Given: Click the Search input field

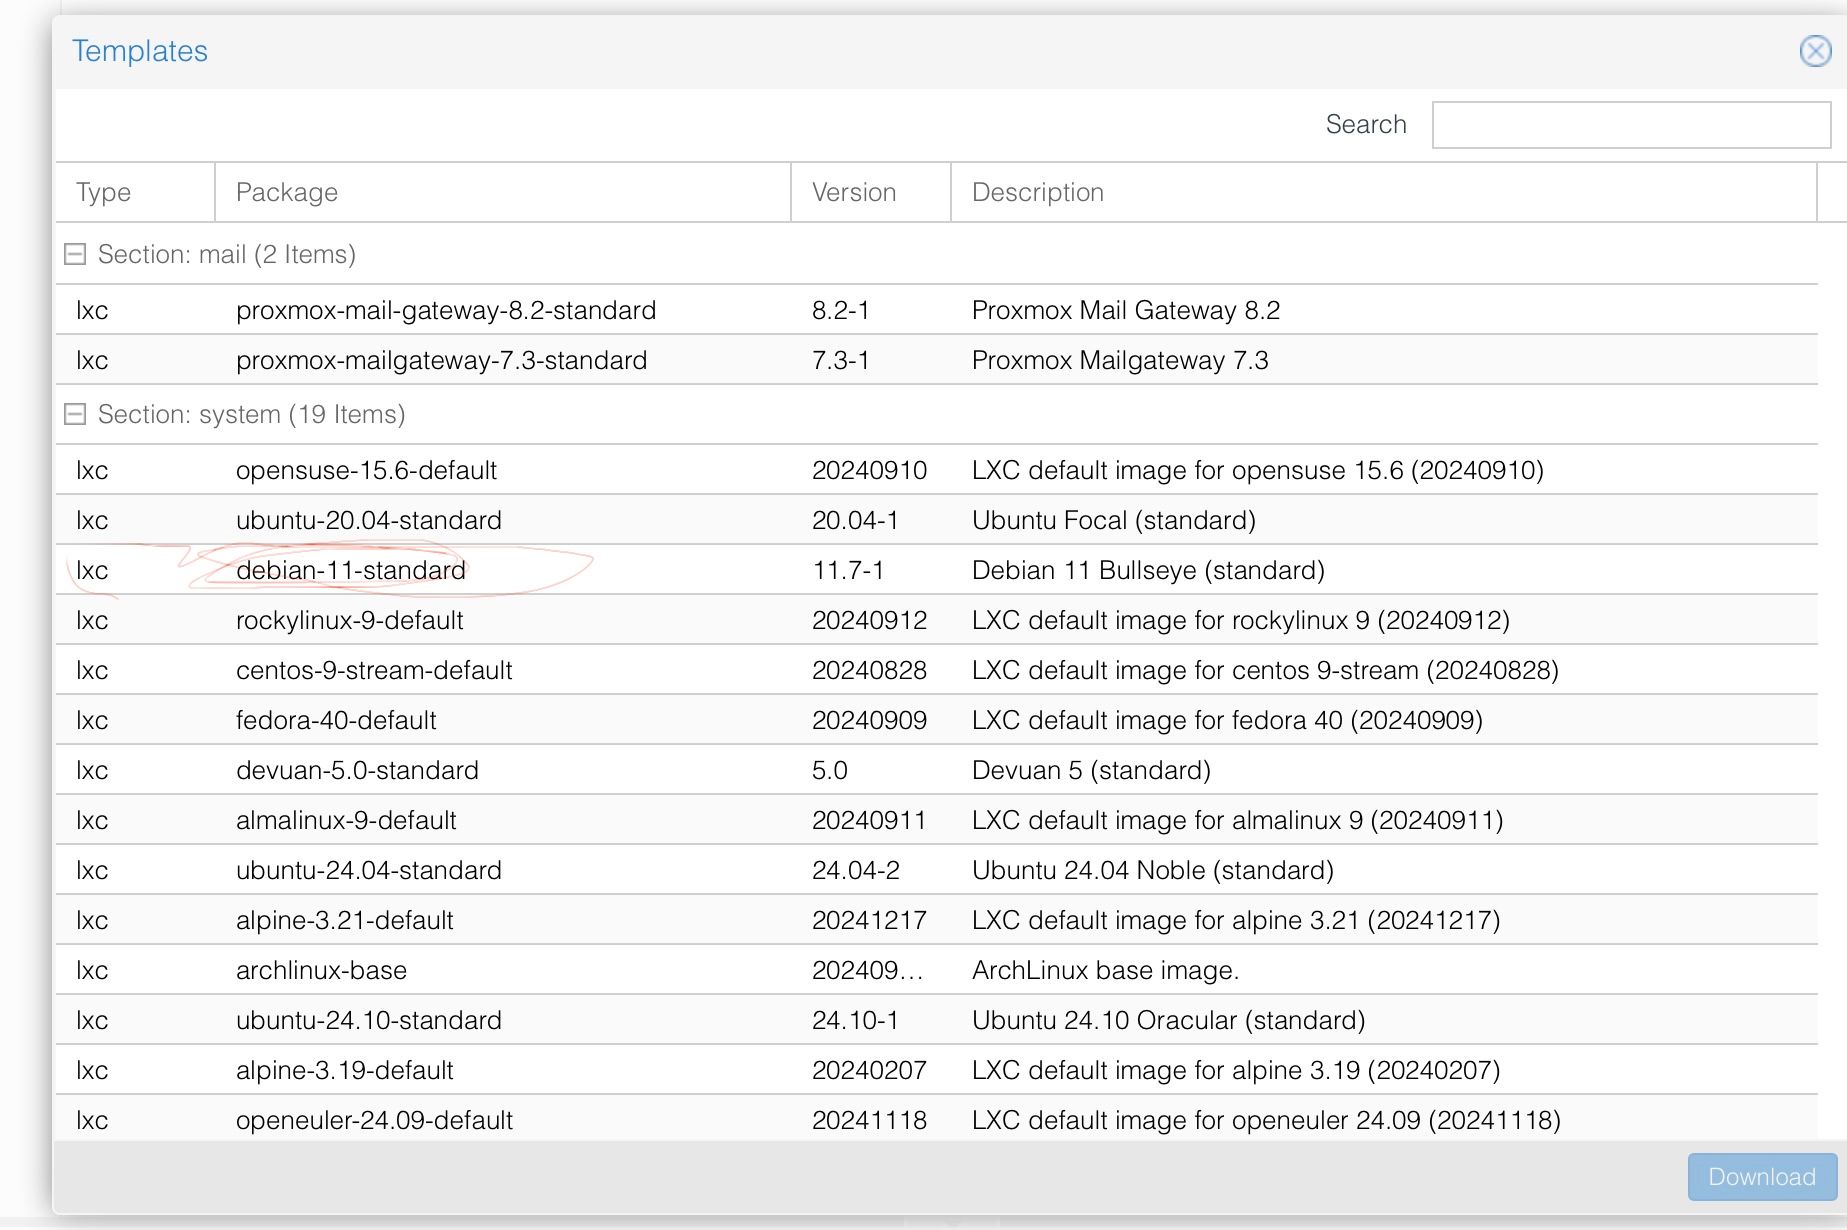Looking at the screenshot, I should tap(1631, 125).
